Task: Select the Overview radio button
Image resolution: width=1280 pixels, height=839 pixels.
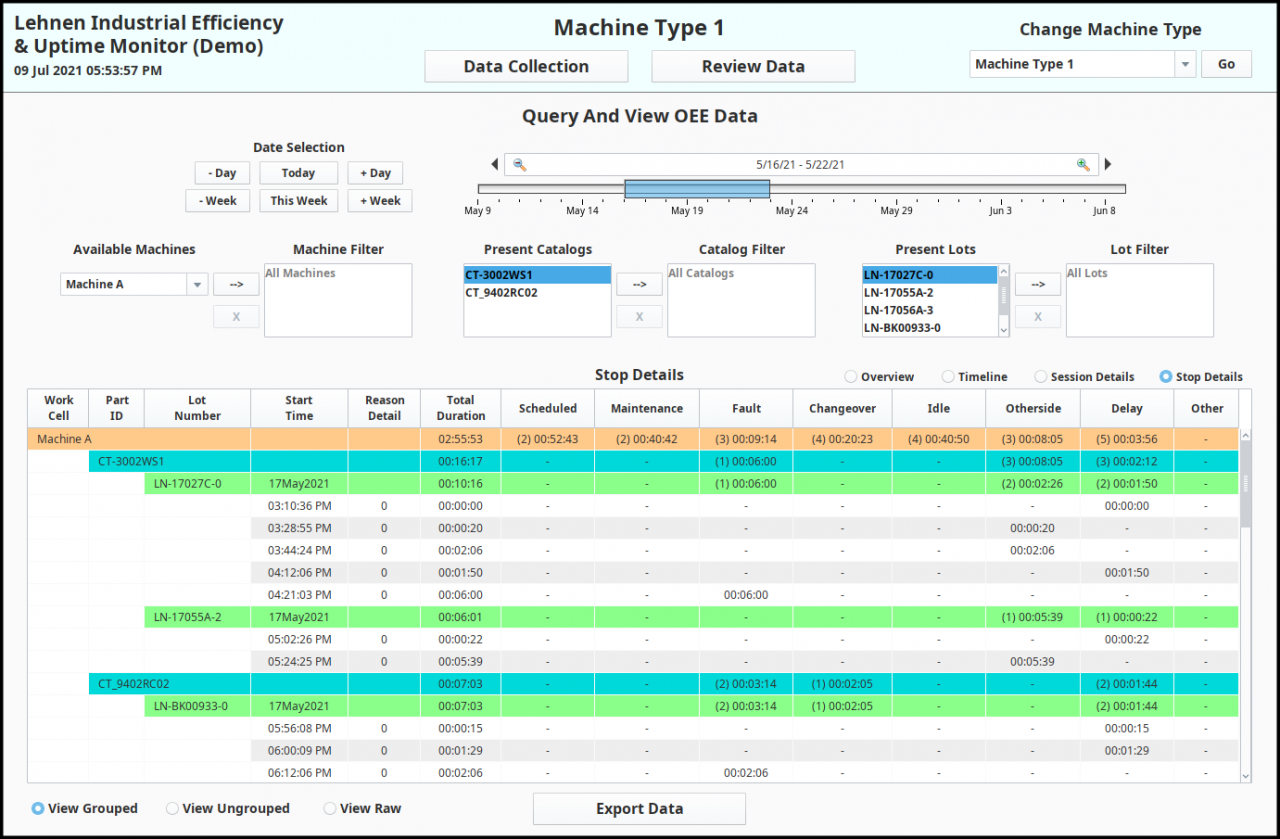Action: tap(851, 377)
